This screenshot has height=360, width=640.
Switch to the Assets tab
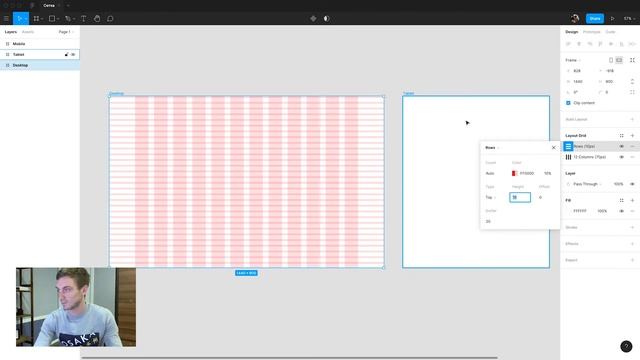click(28, 32)
